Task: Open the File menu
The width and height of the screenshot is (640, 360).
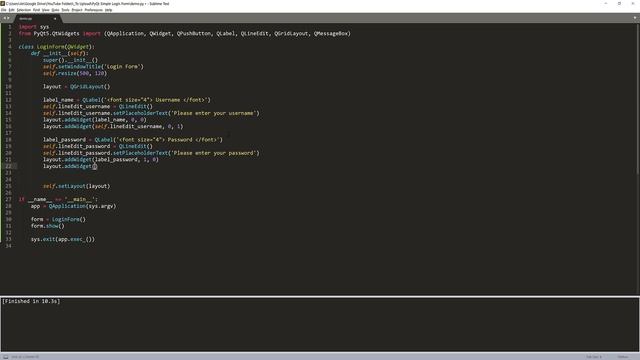Action: tap(4, 10)
